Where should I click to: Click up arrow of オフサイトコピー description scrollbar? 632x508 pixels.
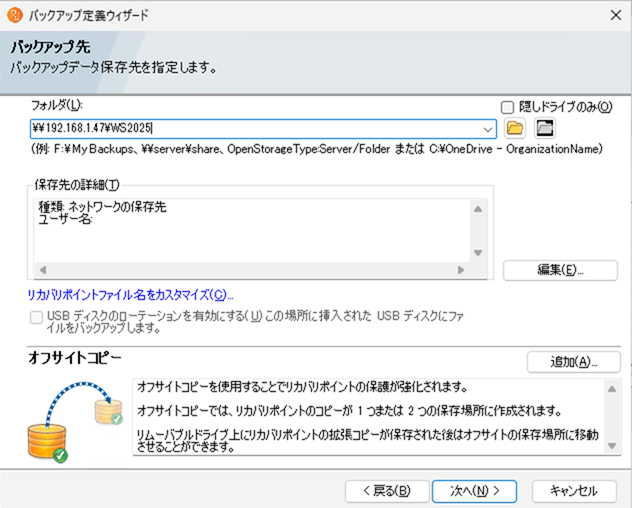pos(612,389)
